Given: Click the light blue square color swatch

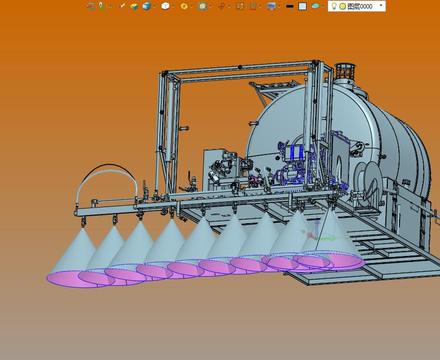Looking at the screenshot, I should (302, 6).
